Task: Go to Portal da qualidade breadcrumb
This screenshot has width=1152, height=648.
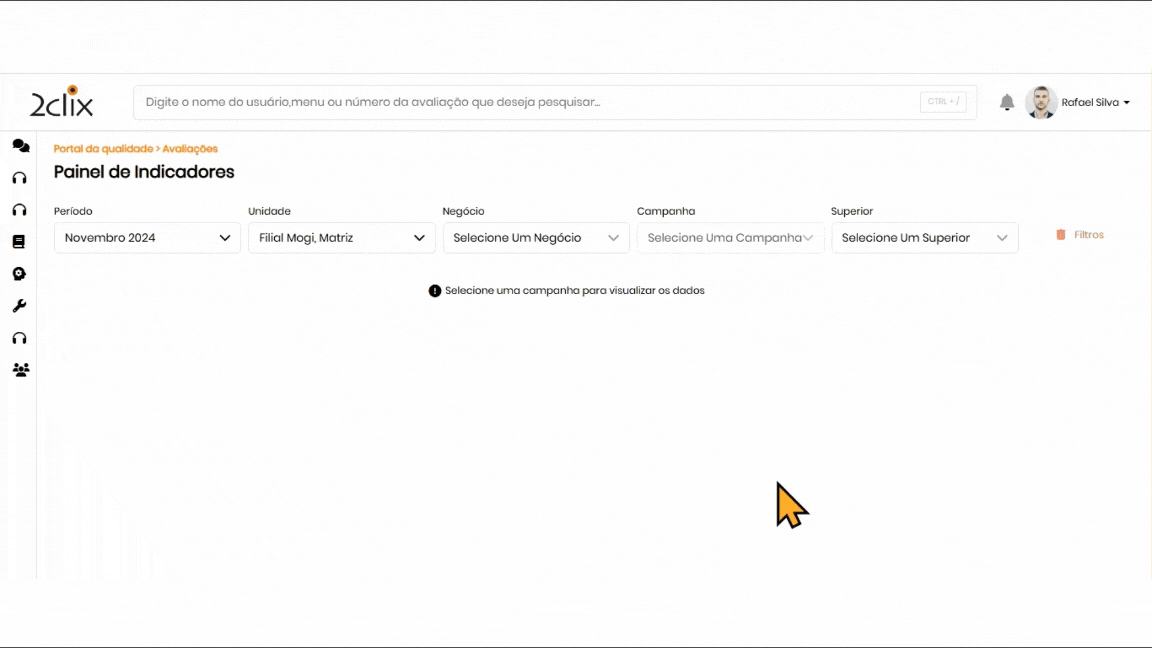Action: point(103,149)
